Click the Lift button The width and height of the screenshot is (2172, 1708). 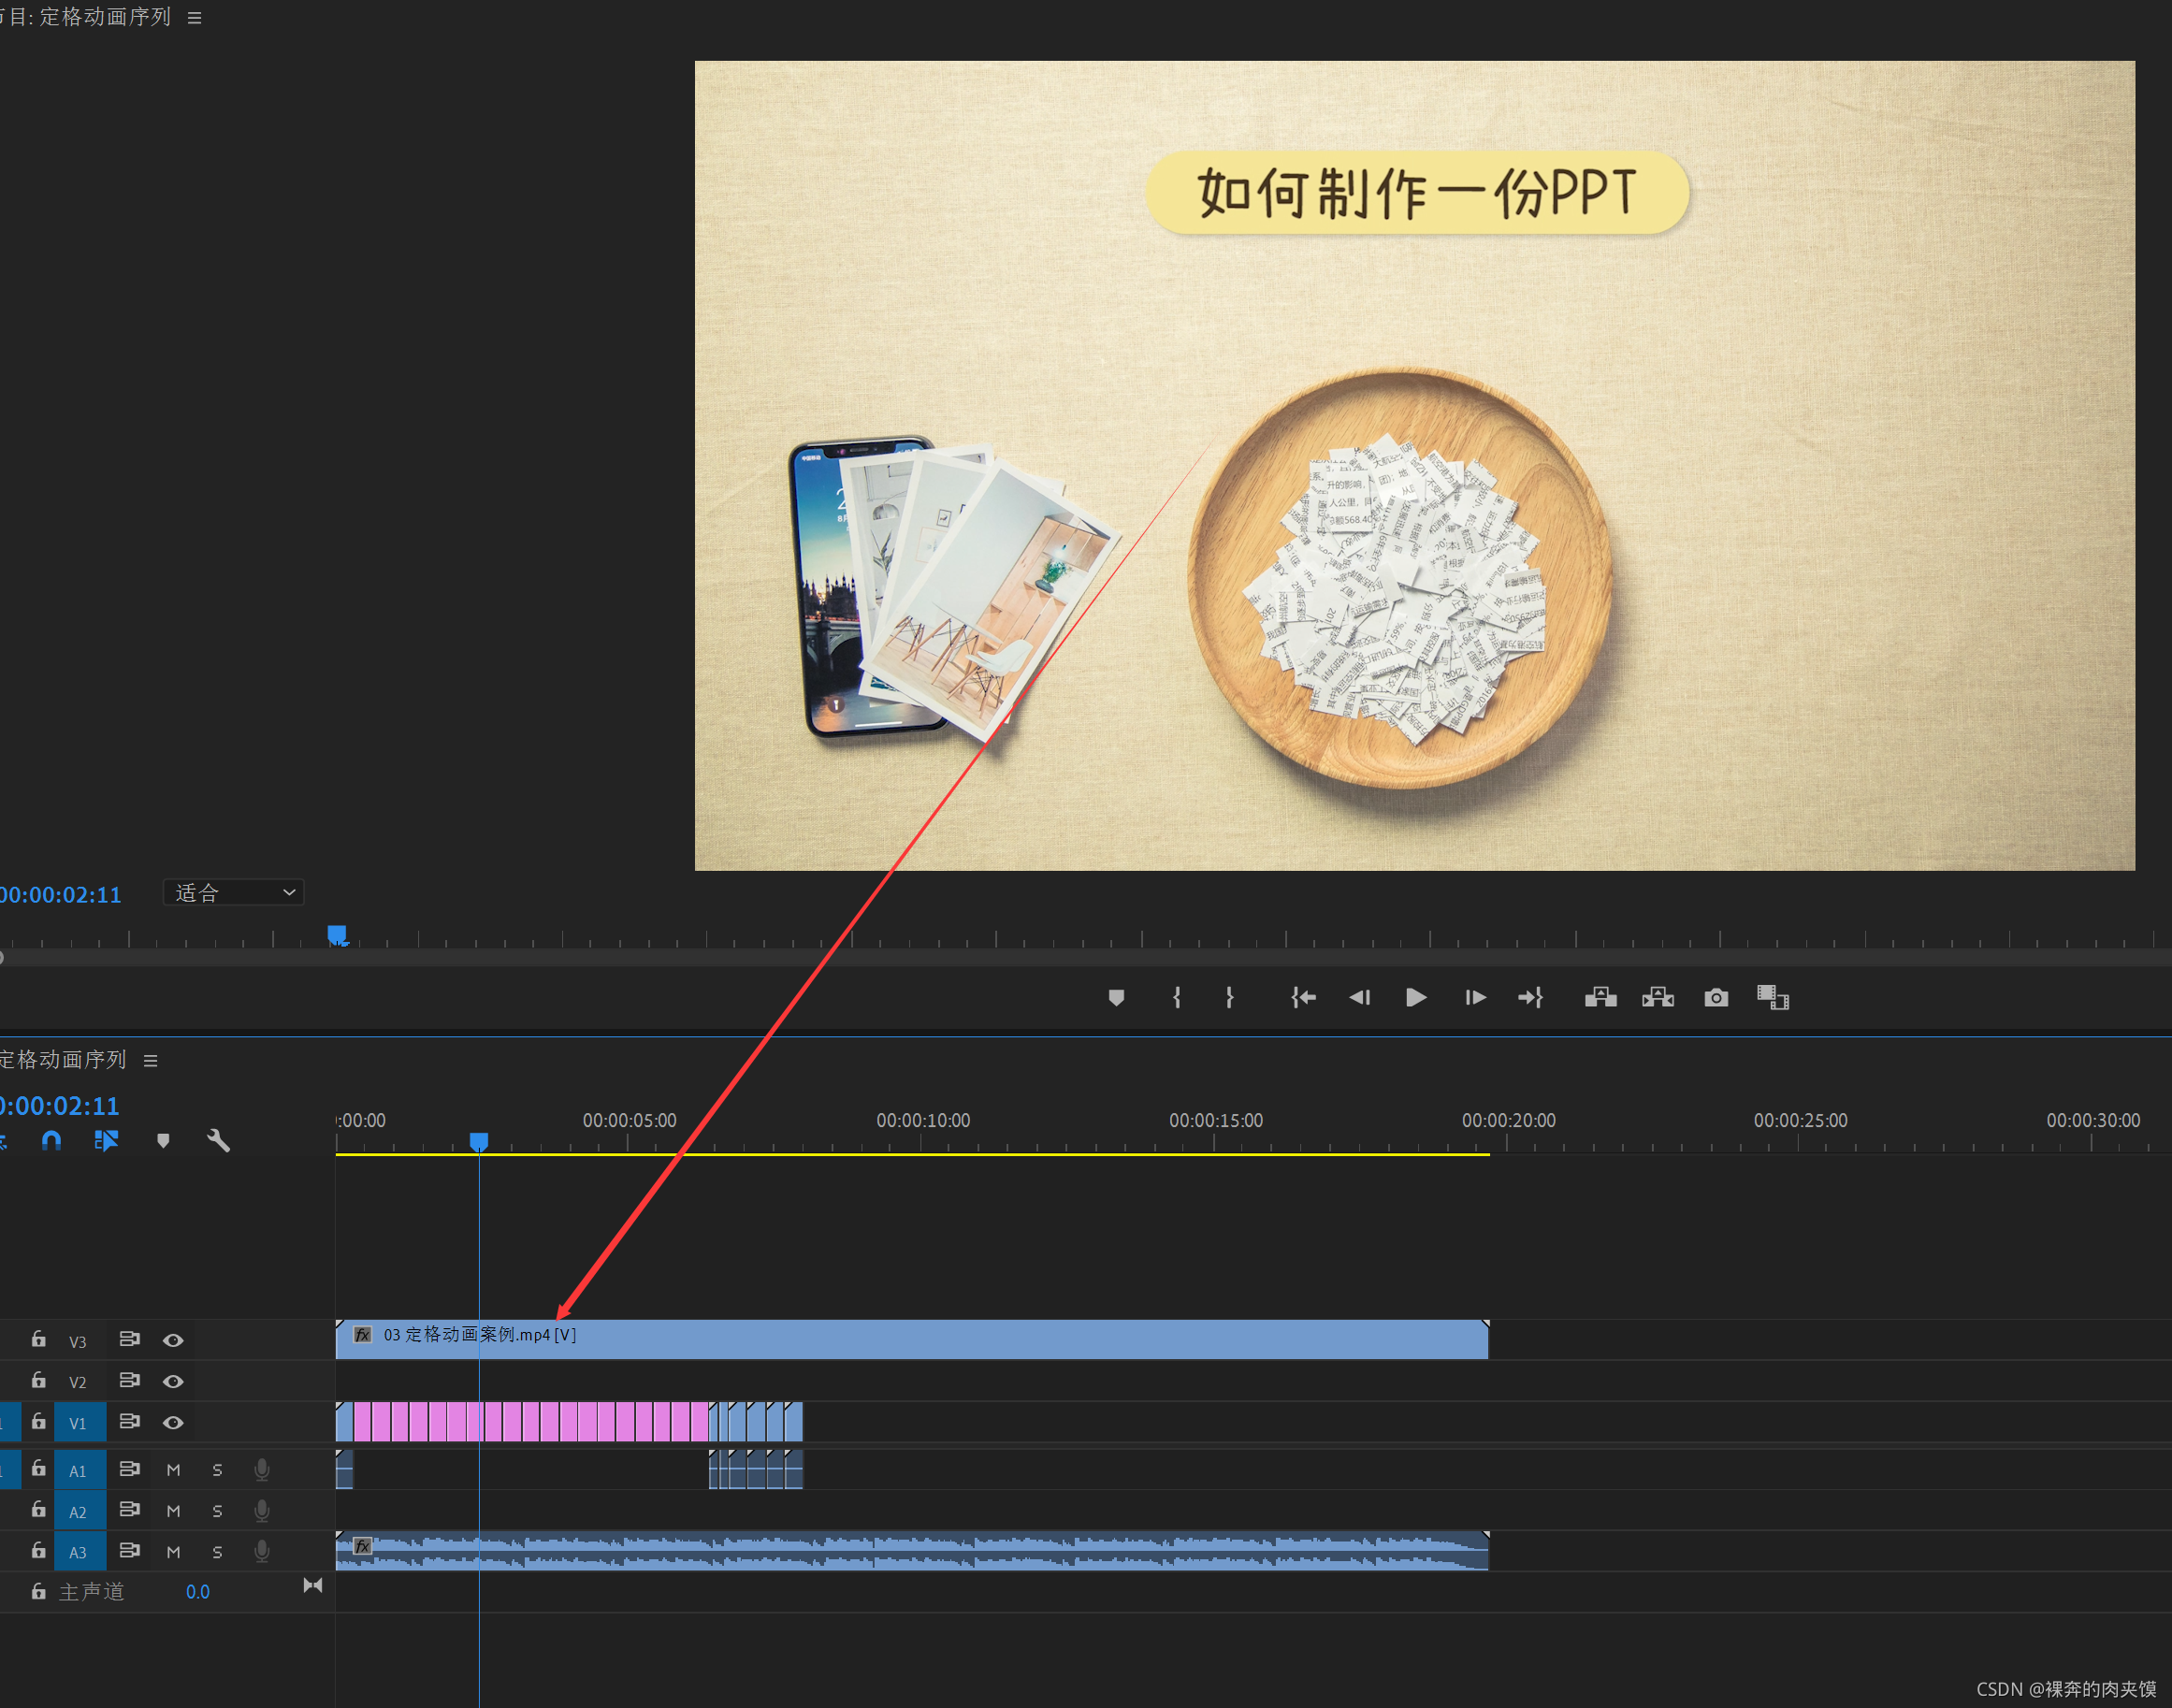coord(1600,997)
